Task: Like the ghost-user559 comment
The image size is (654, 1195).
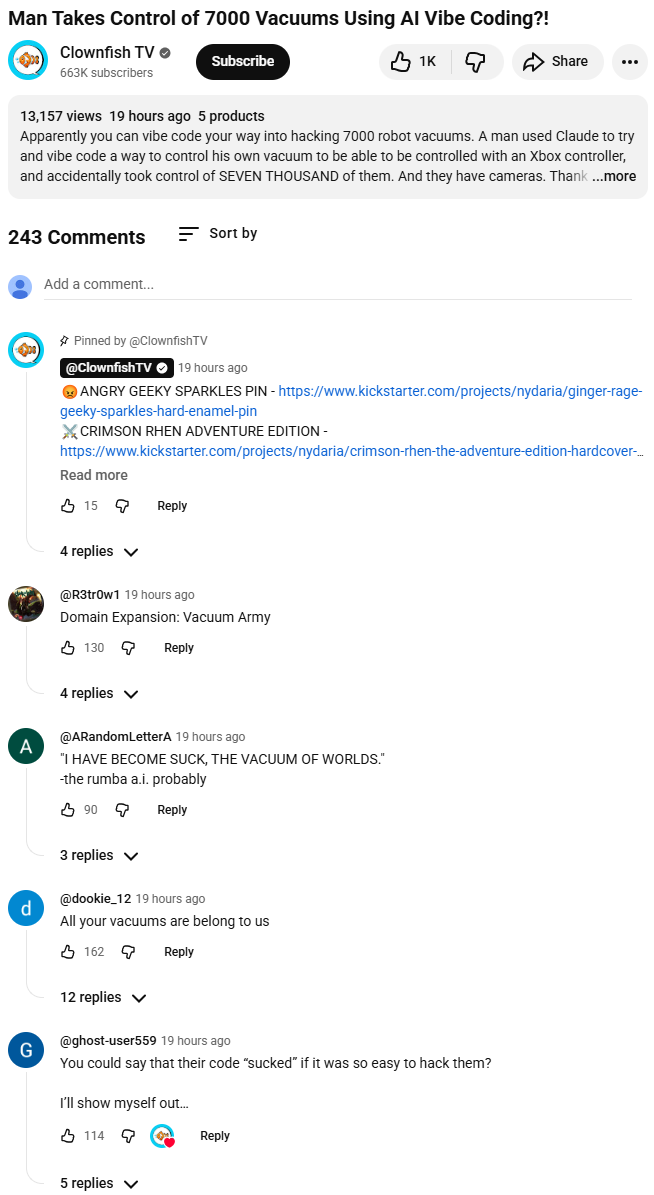Action: [x=68, y=1136]
